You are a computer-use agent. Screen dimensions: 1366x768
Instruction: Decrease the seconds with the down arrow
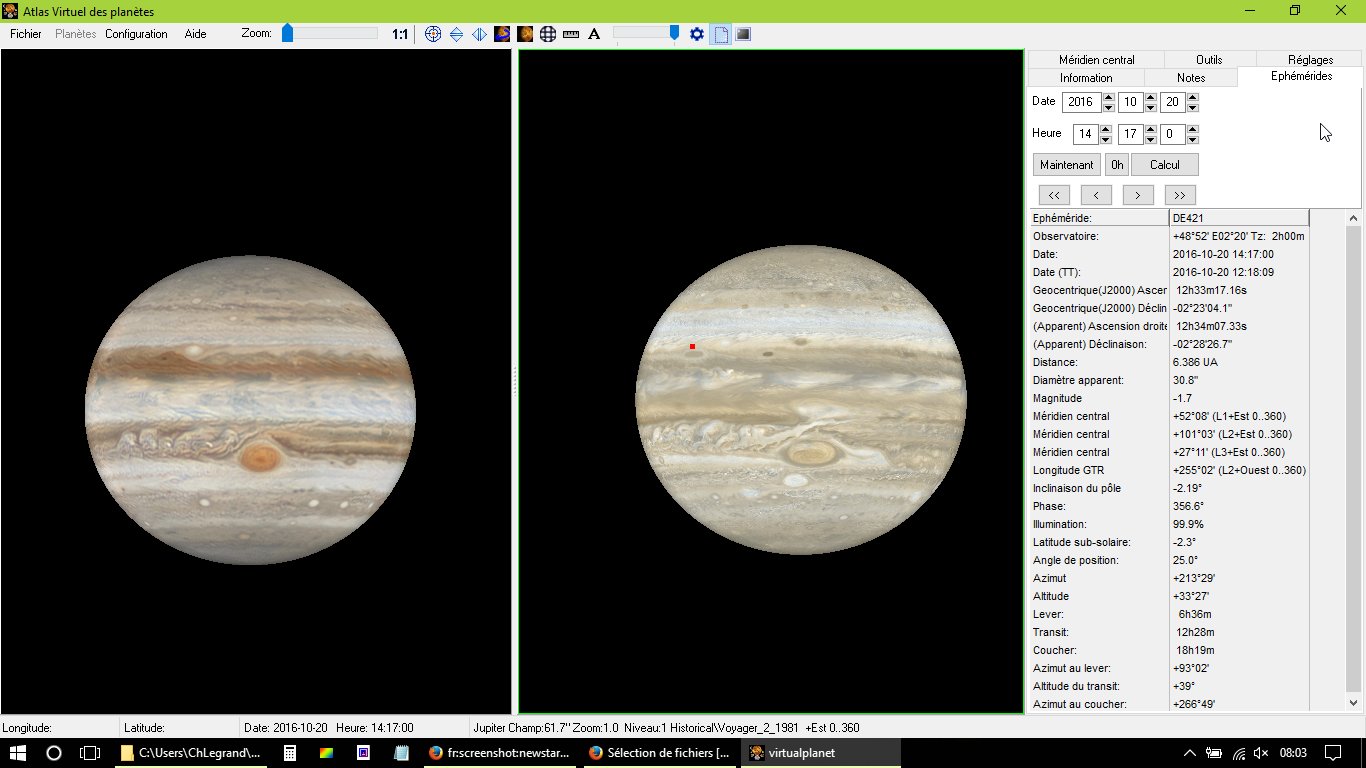(x=1192, y=139)
